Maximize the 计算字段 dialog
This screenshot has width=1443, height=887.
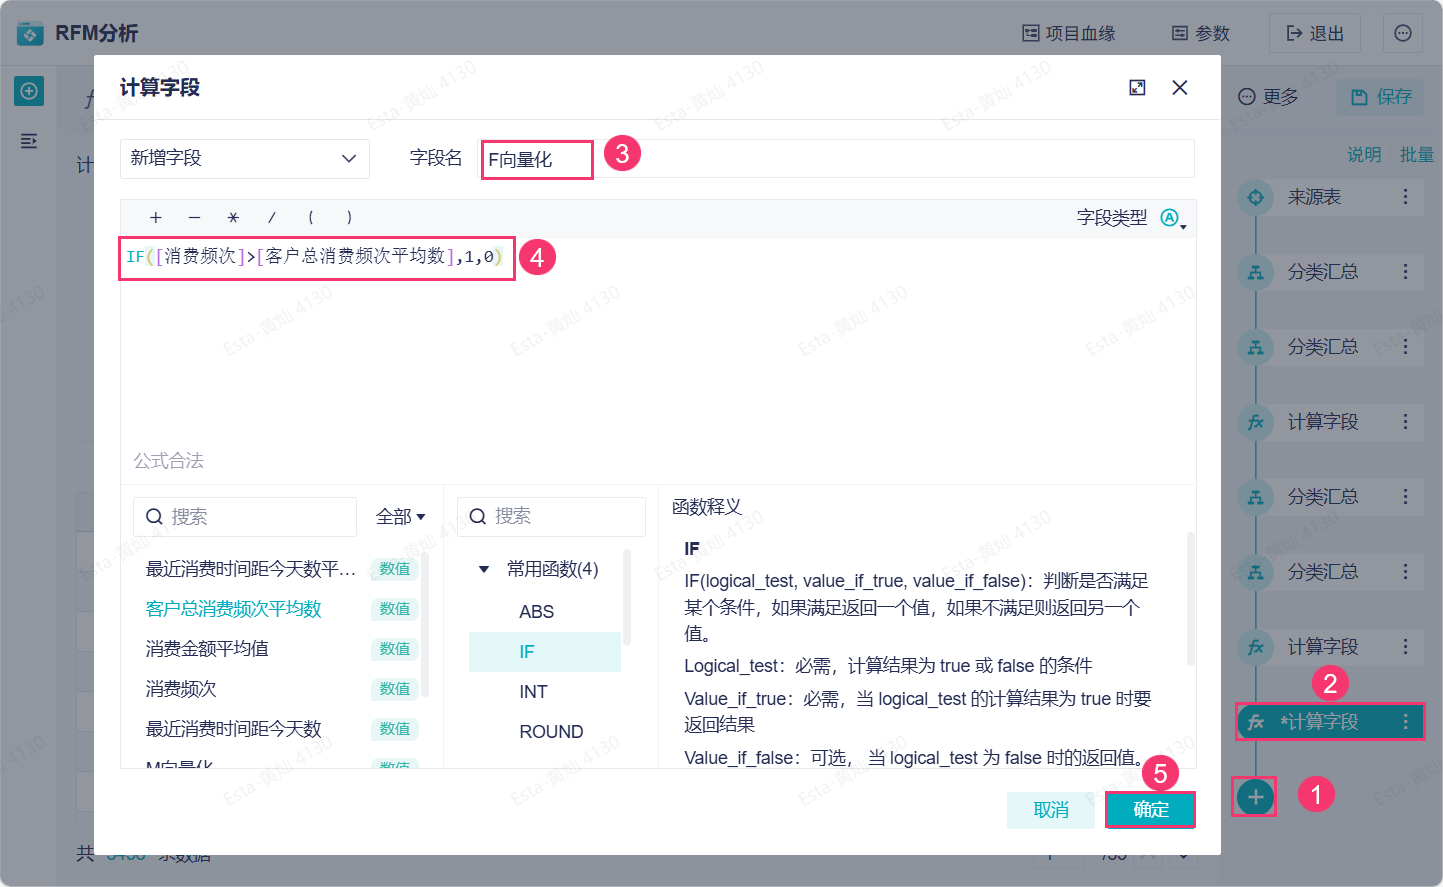[x=1137, y=88]
